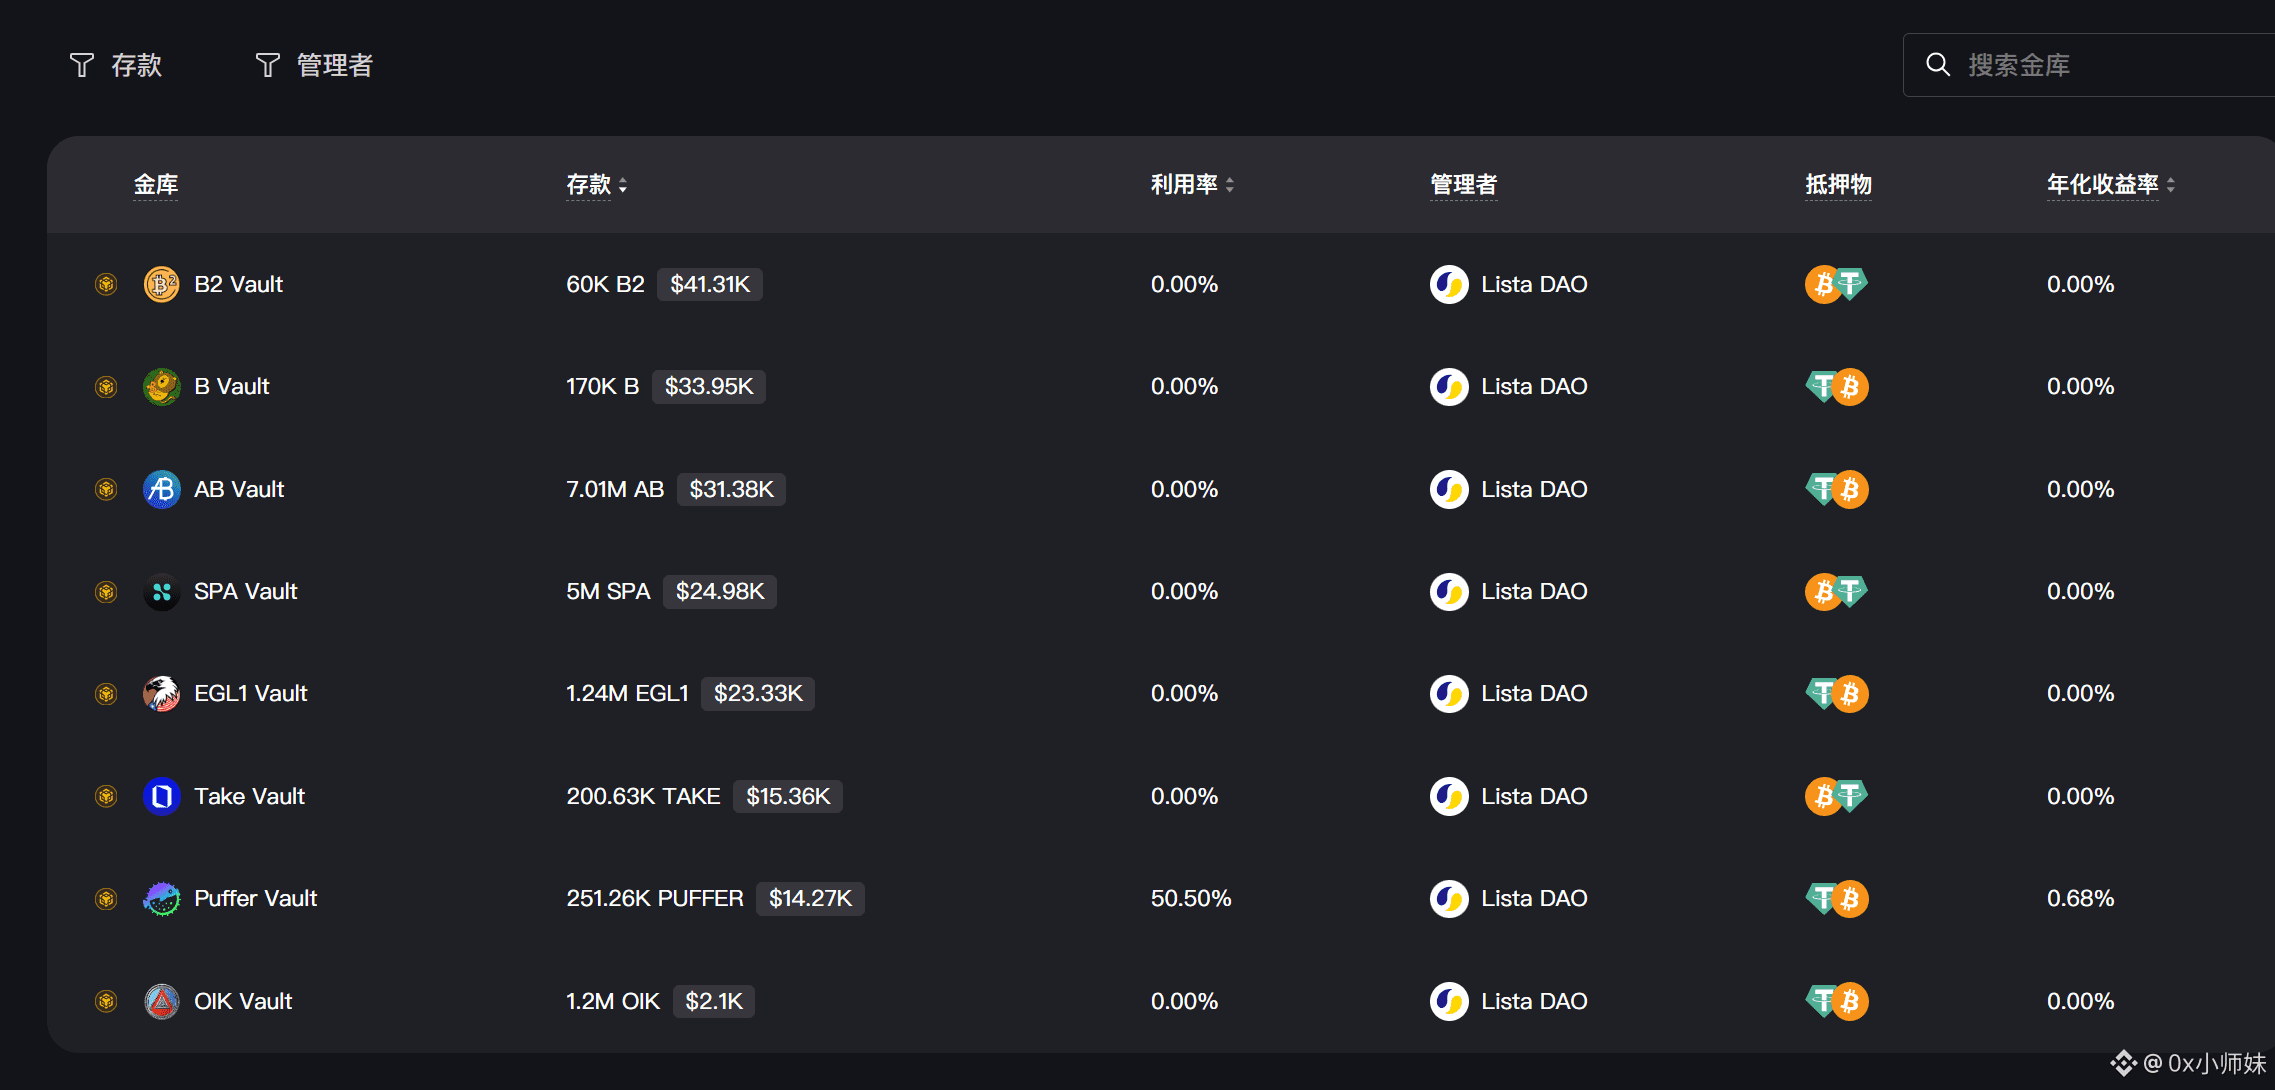This screenshot has width=2275, height=1090.
Task: Click the EGL1 Vault eagle icon
Action: pos(161,693)
